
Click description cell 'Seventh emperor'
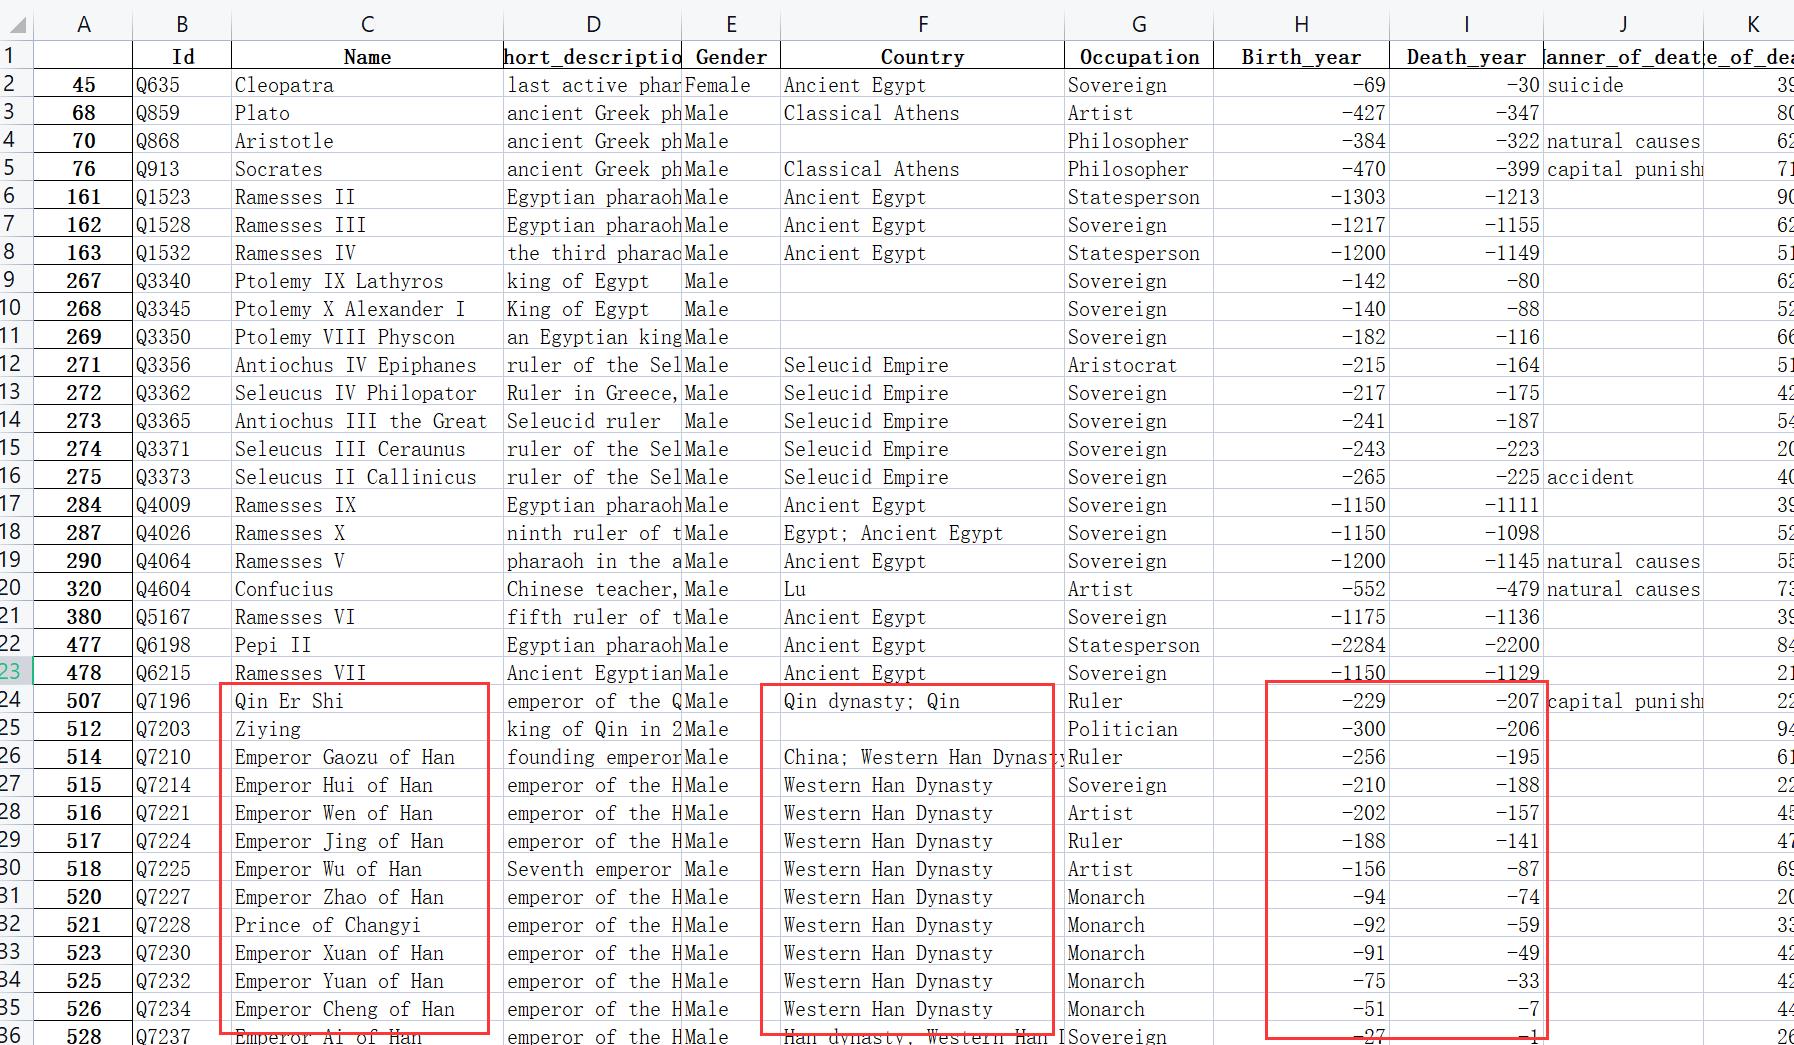[593, 869]
